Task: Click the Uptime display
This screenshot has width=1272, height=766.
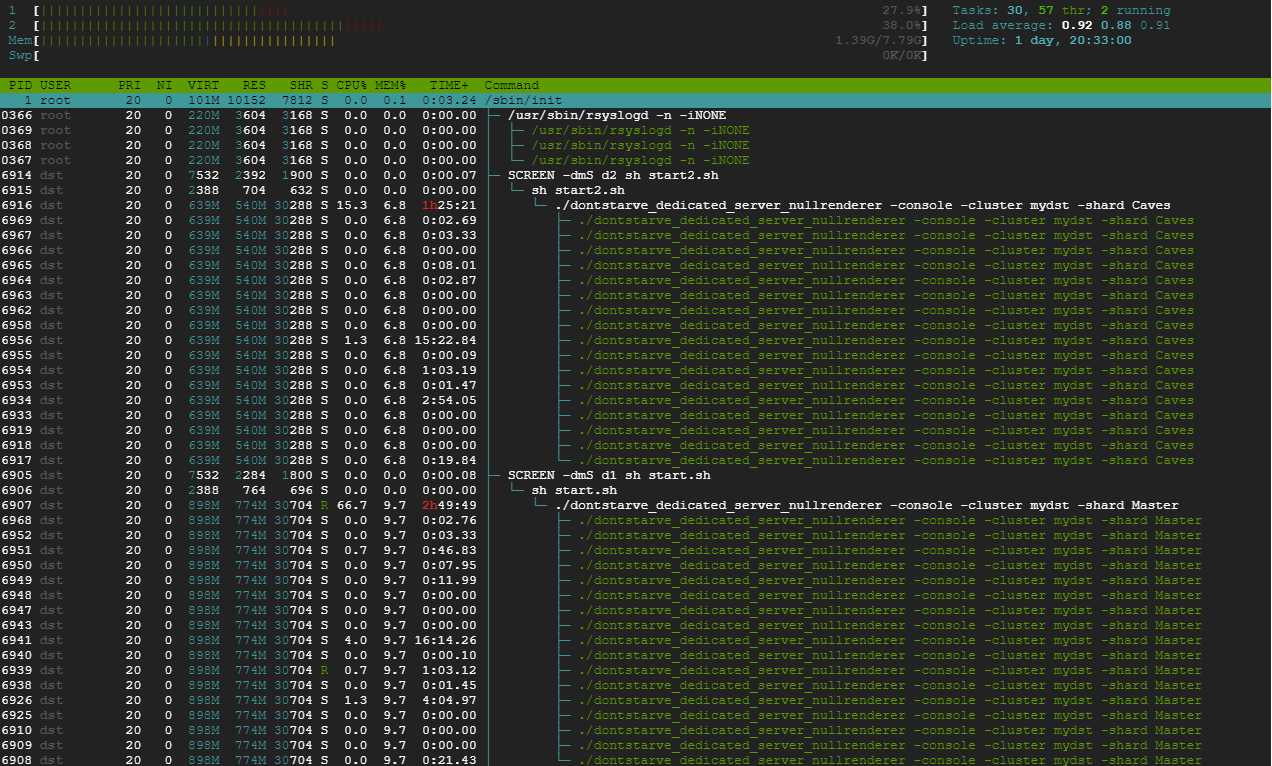Action: [x=1042, y=41]
